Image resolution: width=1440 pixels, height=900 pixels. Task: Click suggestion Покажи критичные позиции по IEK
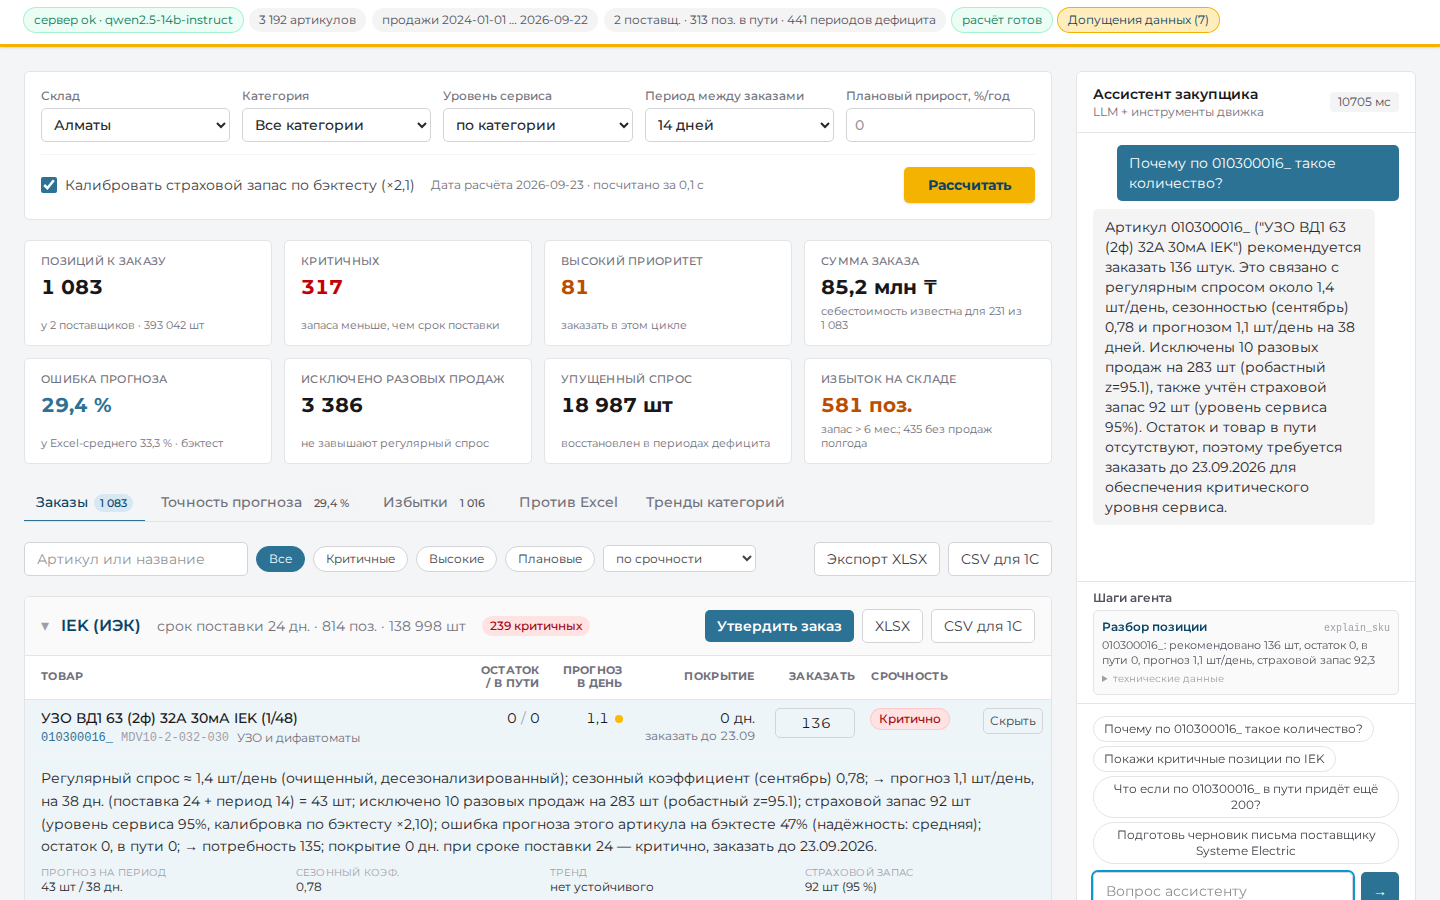(x=1214, y=759)
